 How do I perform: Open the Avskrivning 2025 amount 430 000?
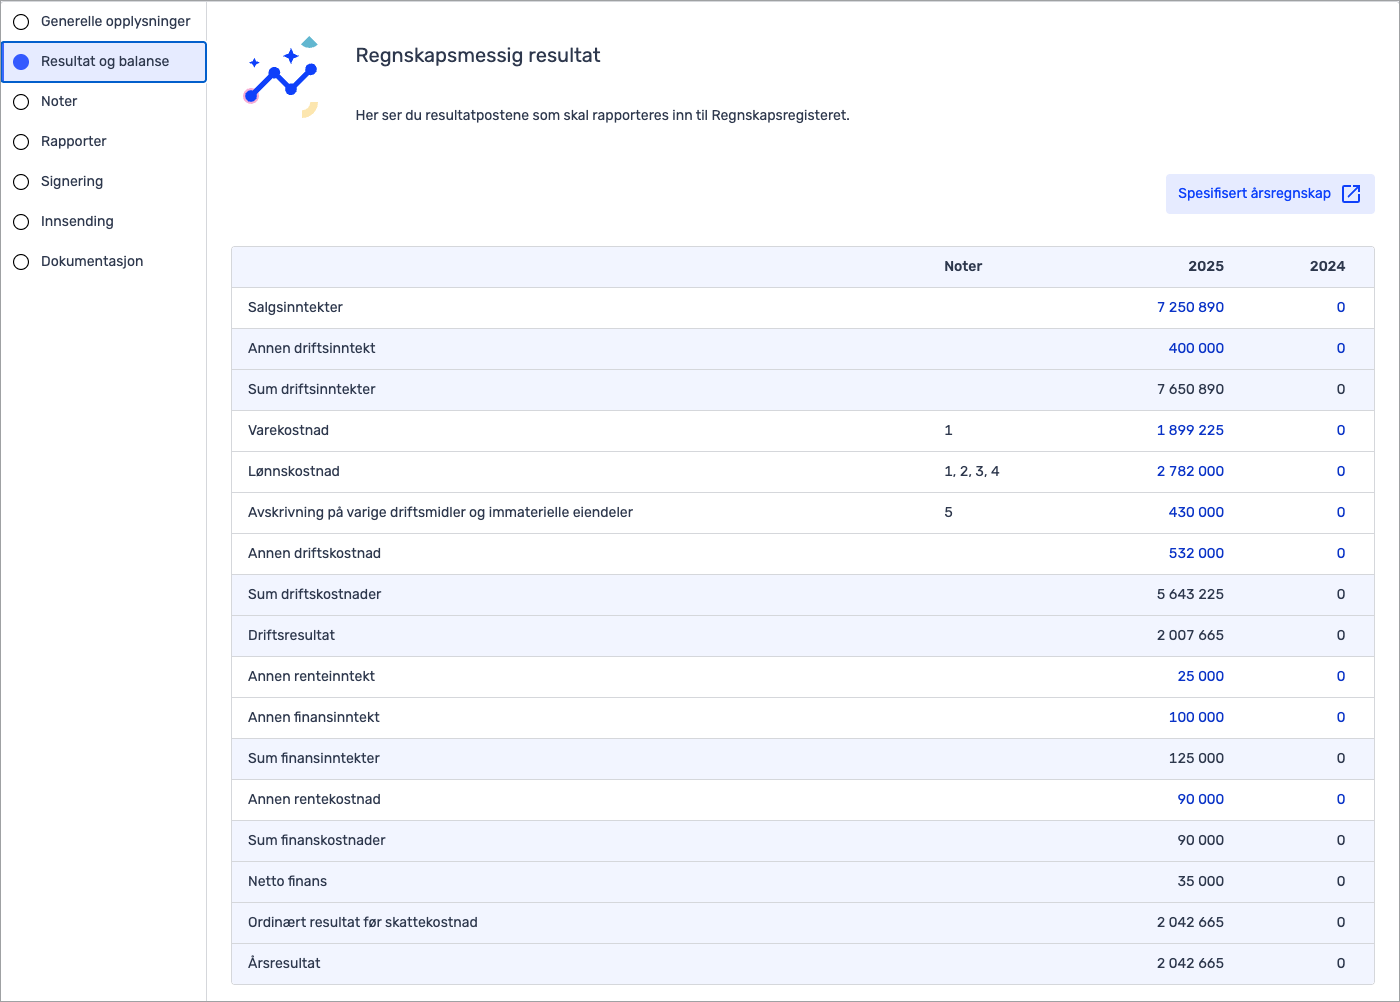pos(1196,513)
